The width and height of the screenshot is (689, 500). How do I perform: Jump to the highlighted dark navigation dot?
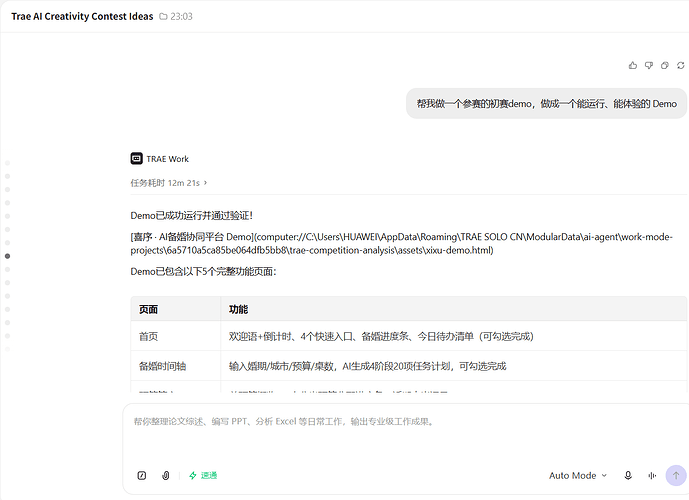7,256
